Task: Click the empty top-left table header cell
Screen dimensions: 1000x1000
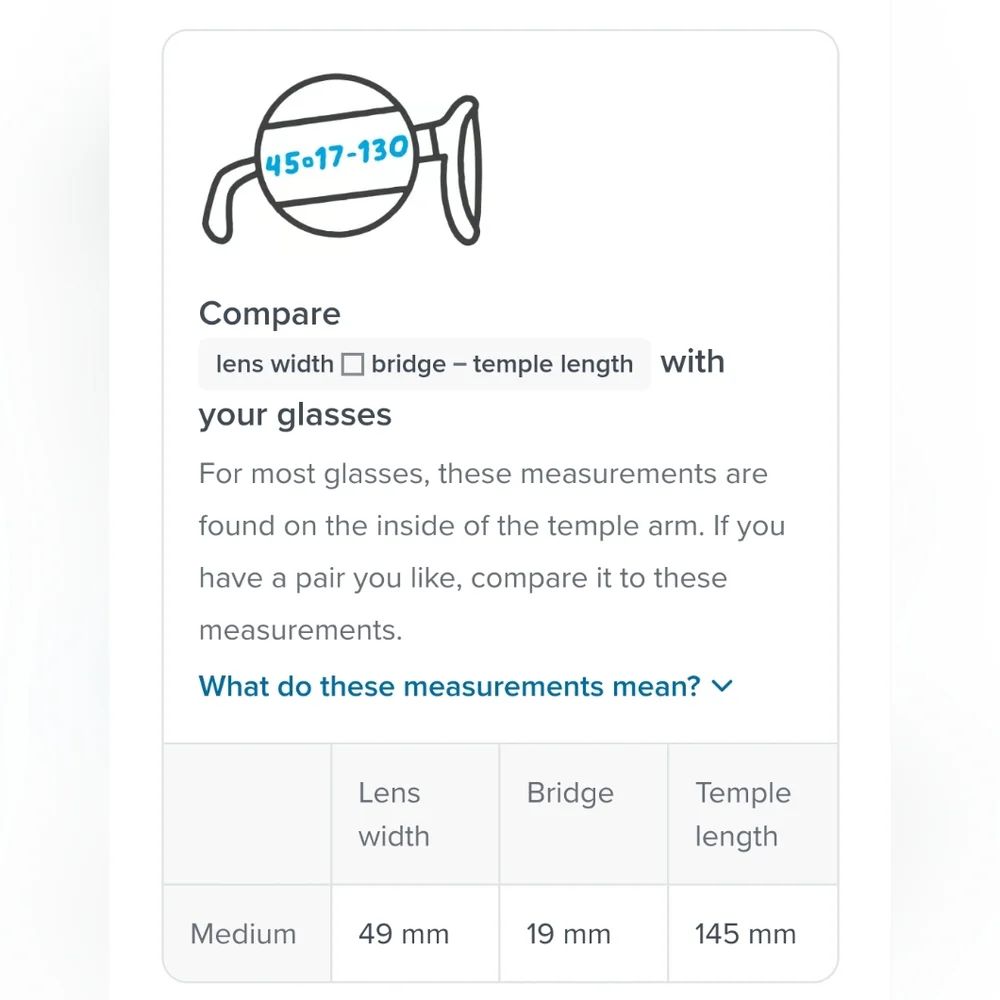Action: point(247,814)
